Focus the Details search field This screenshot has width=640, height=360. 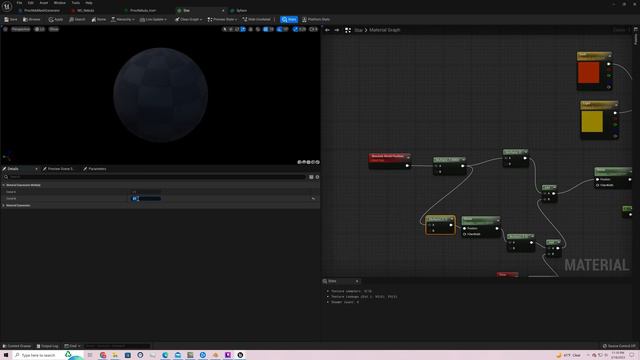tap(154, 177)
